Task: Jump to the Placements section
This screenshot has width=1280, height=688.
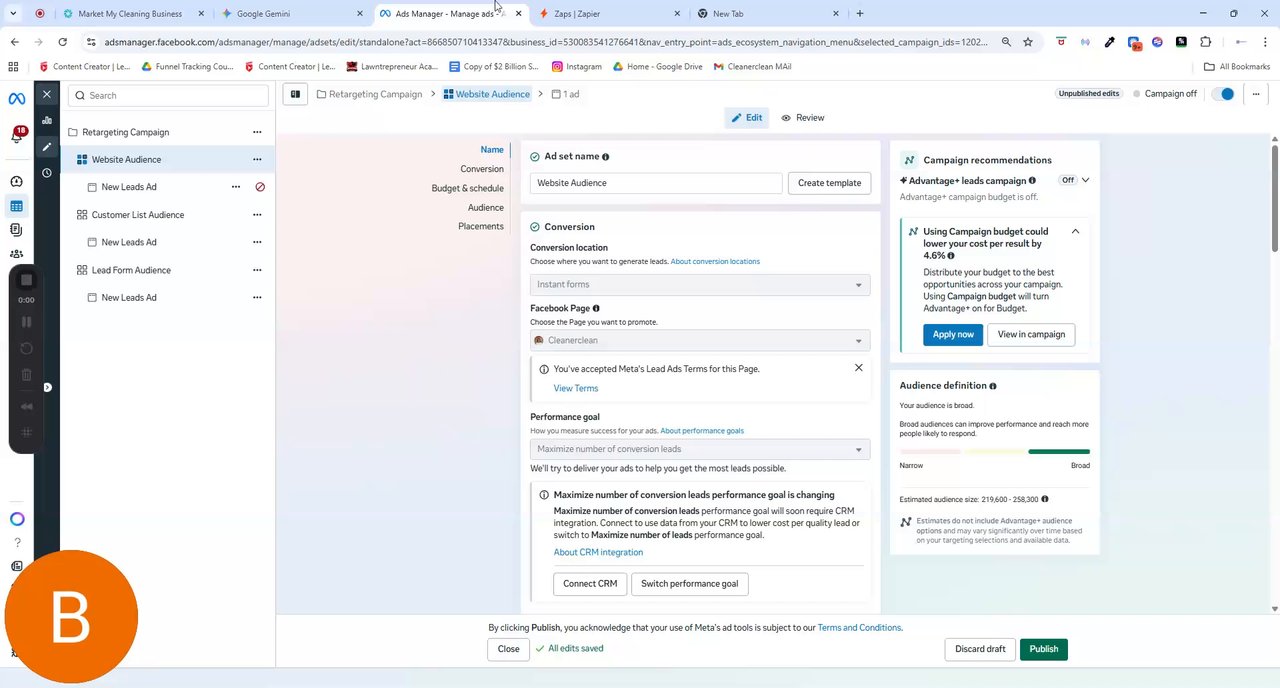Action: pos(481,226)
